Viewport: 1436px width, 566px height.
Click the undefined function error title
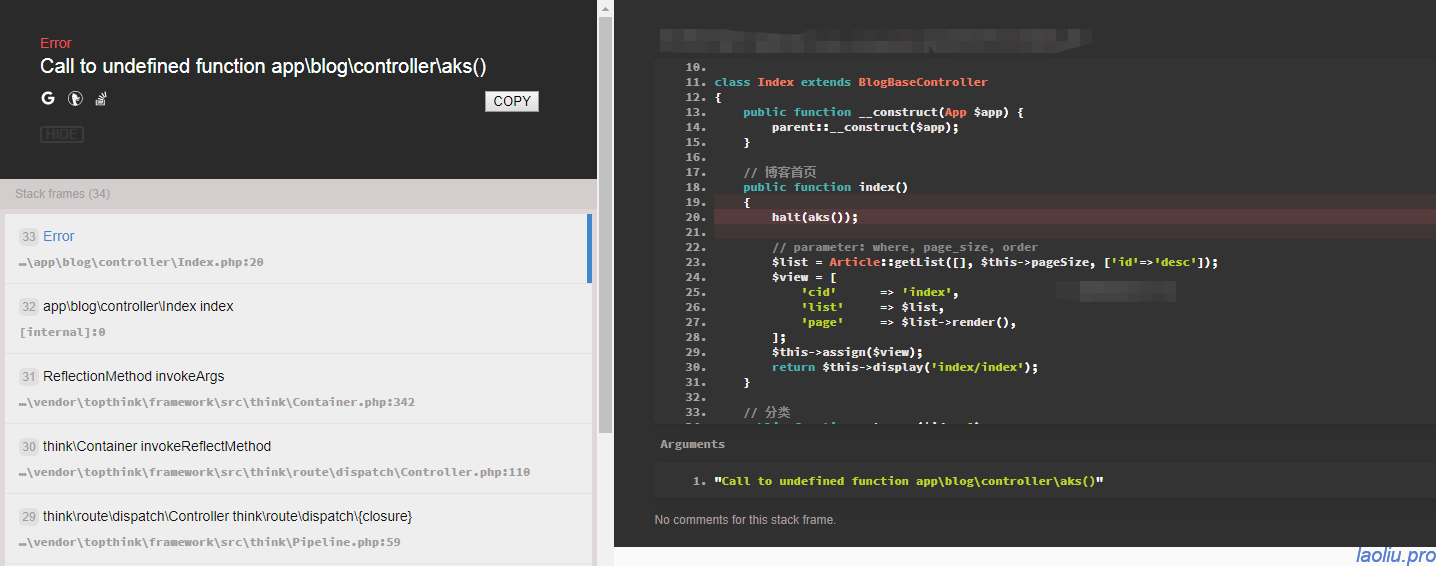click(x=263, y=67)
